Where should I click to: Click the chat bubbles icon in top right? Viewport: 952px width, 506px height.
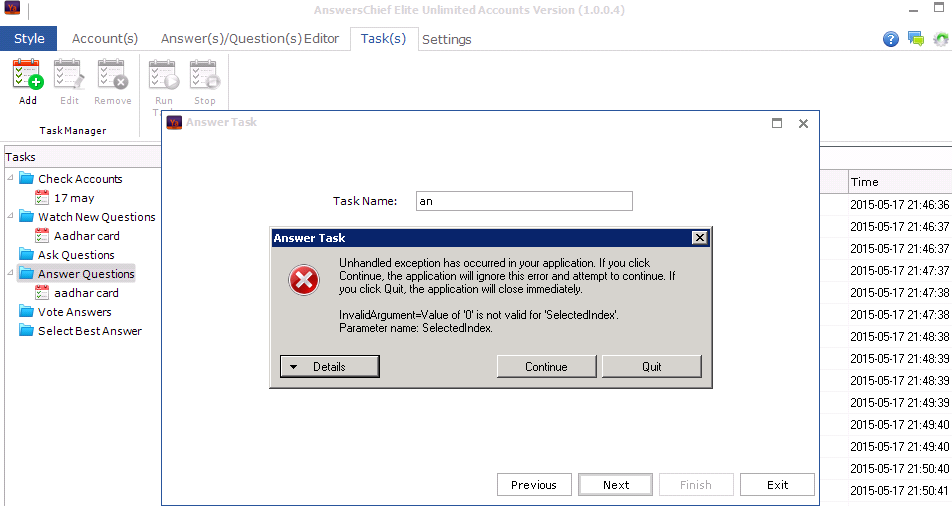pos(915,39)
